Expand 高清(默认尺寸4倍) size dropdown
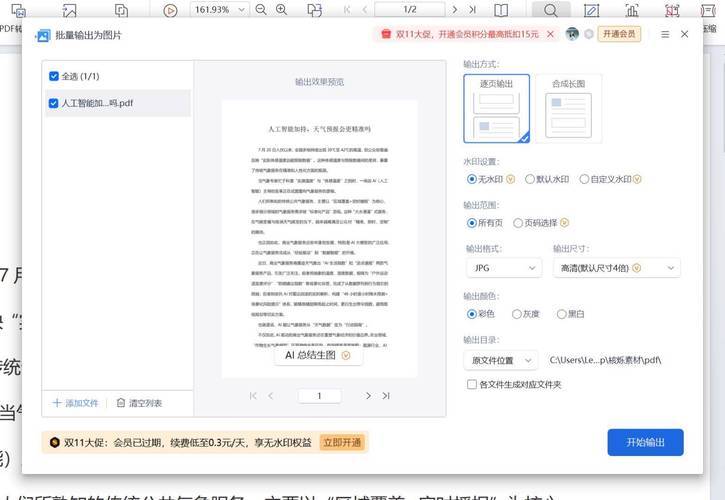This screenshot has width=725, height=500. tap(616, 268)
